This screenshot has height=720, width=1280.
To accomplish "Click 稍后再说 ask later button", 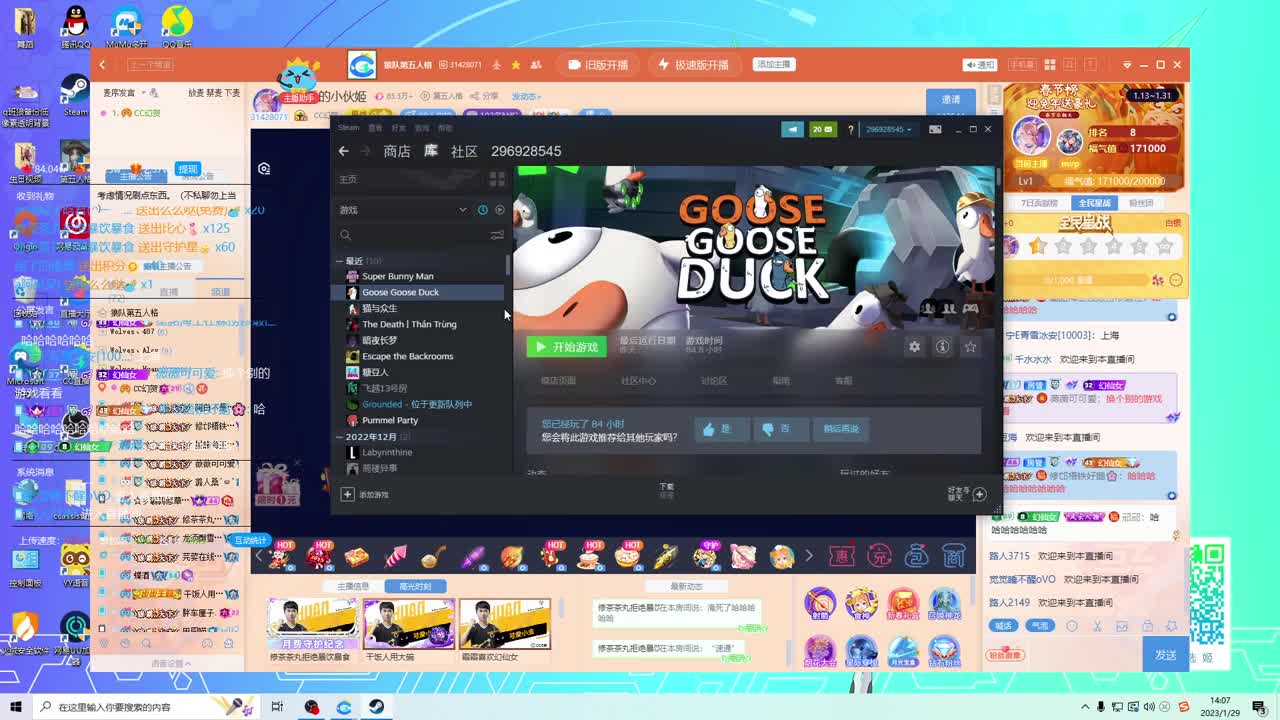I will pos(841,429).
